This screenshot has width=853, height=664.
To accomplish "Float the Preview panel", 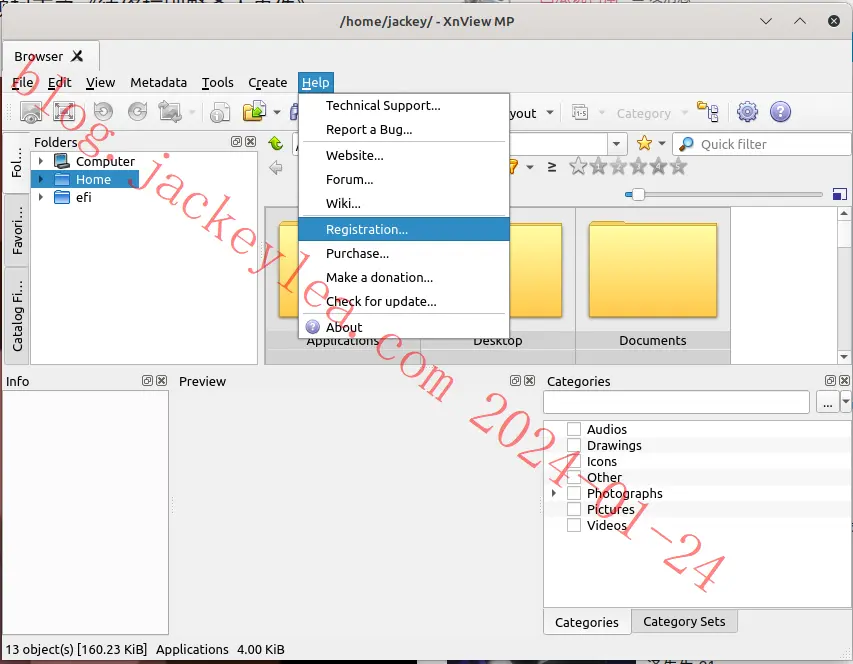I will coord(515,381).
